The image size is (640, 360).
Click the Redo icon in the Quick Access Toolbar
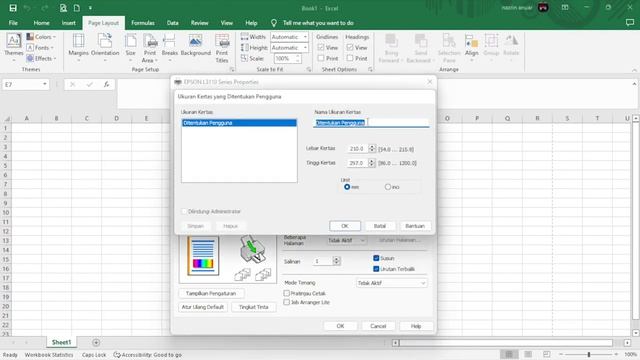click(x=44, y=8)
